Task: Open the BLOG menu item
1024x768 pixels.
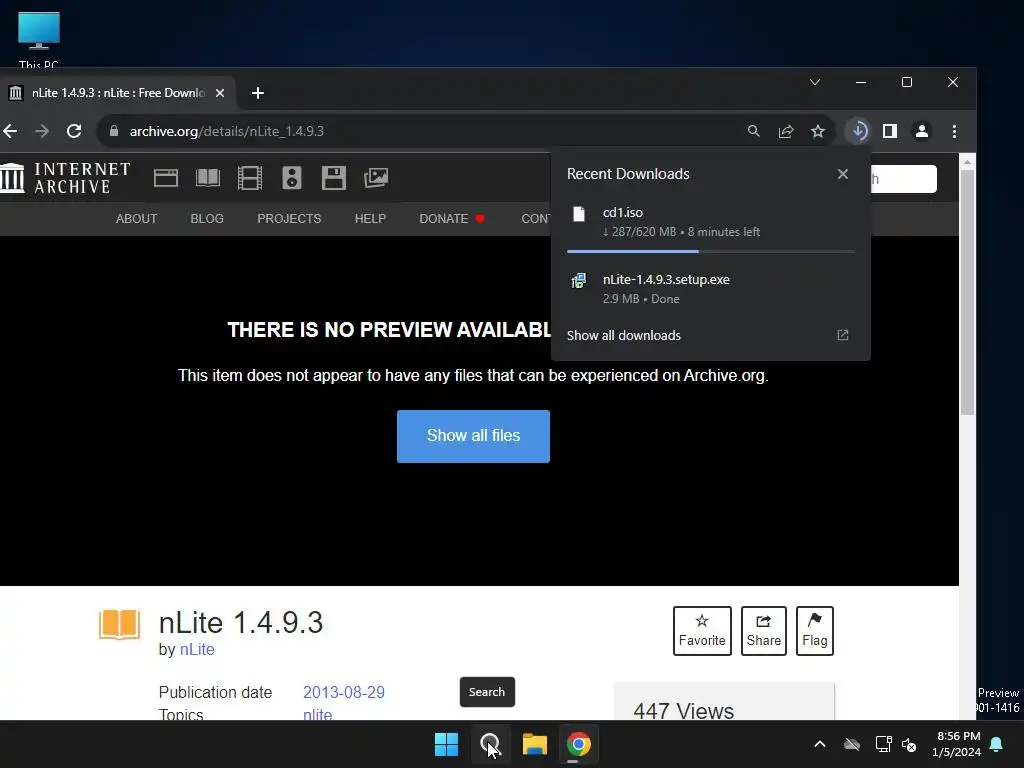Action: tap(207, 219)
